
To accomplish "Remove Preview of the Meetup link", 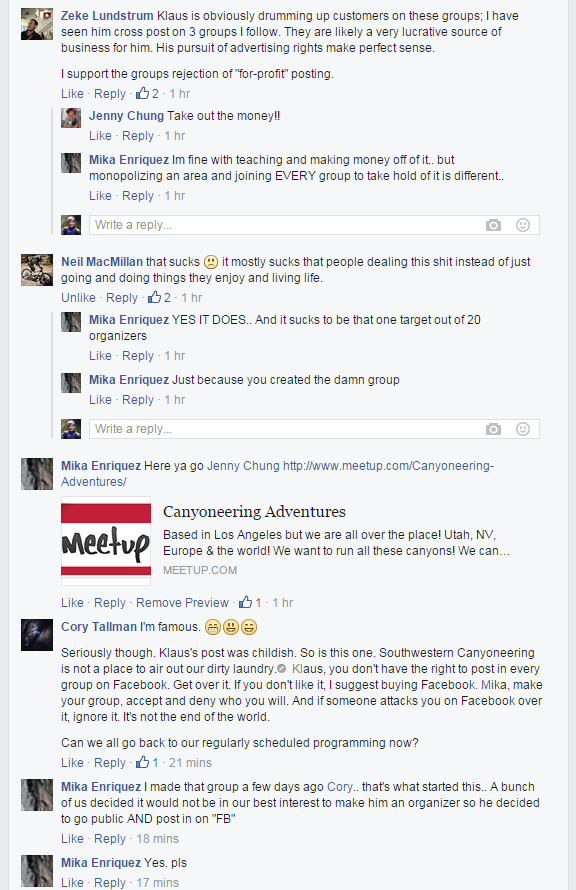I will 182,602.
